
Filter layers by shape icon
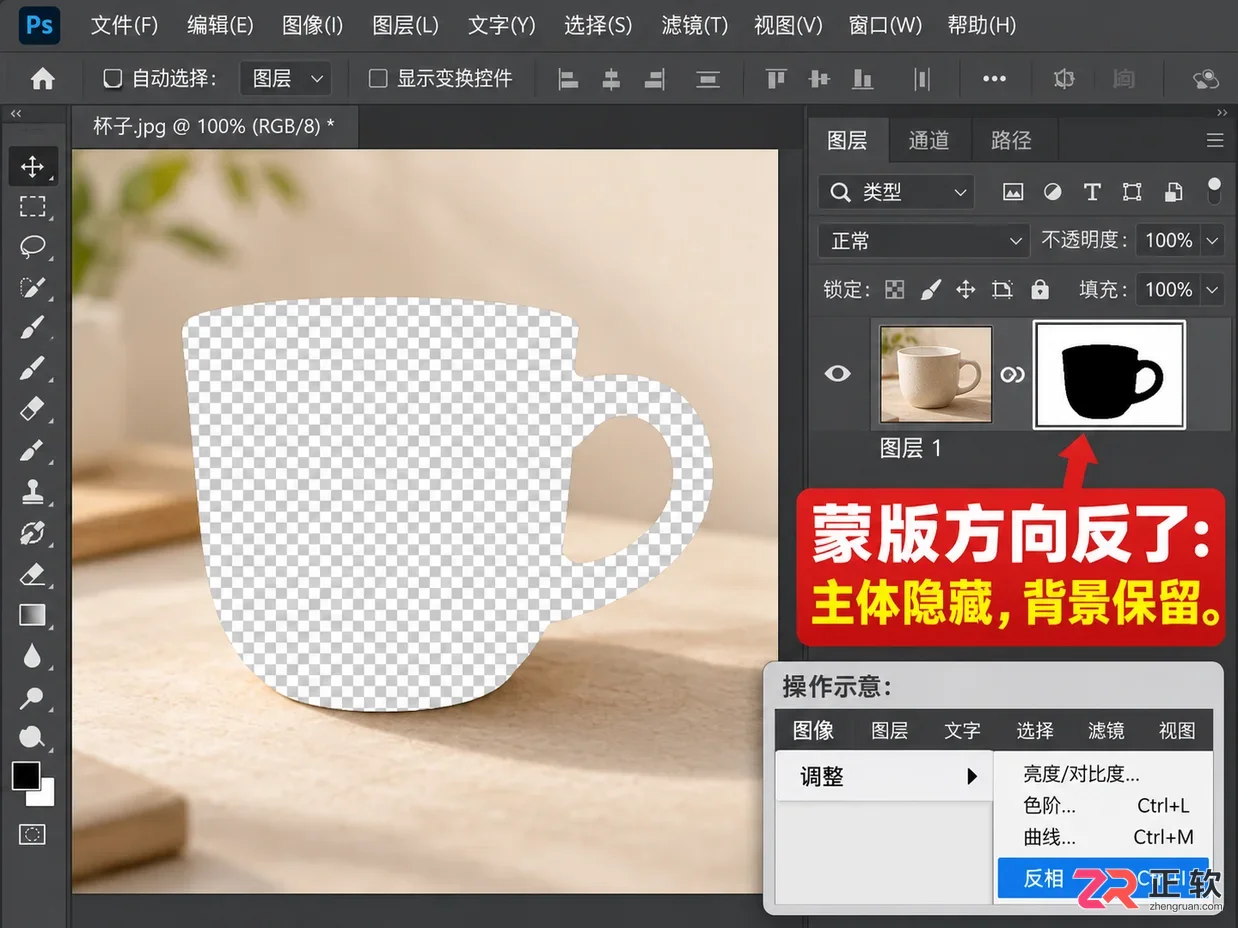pos(1132,192)
